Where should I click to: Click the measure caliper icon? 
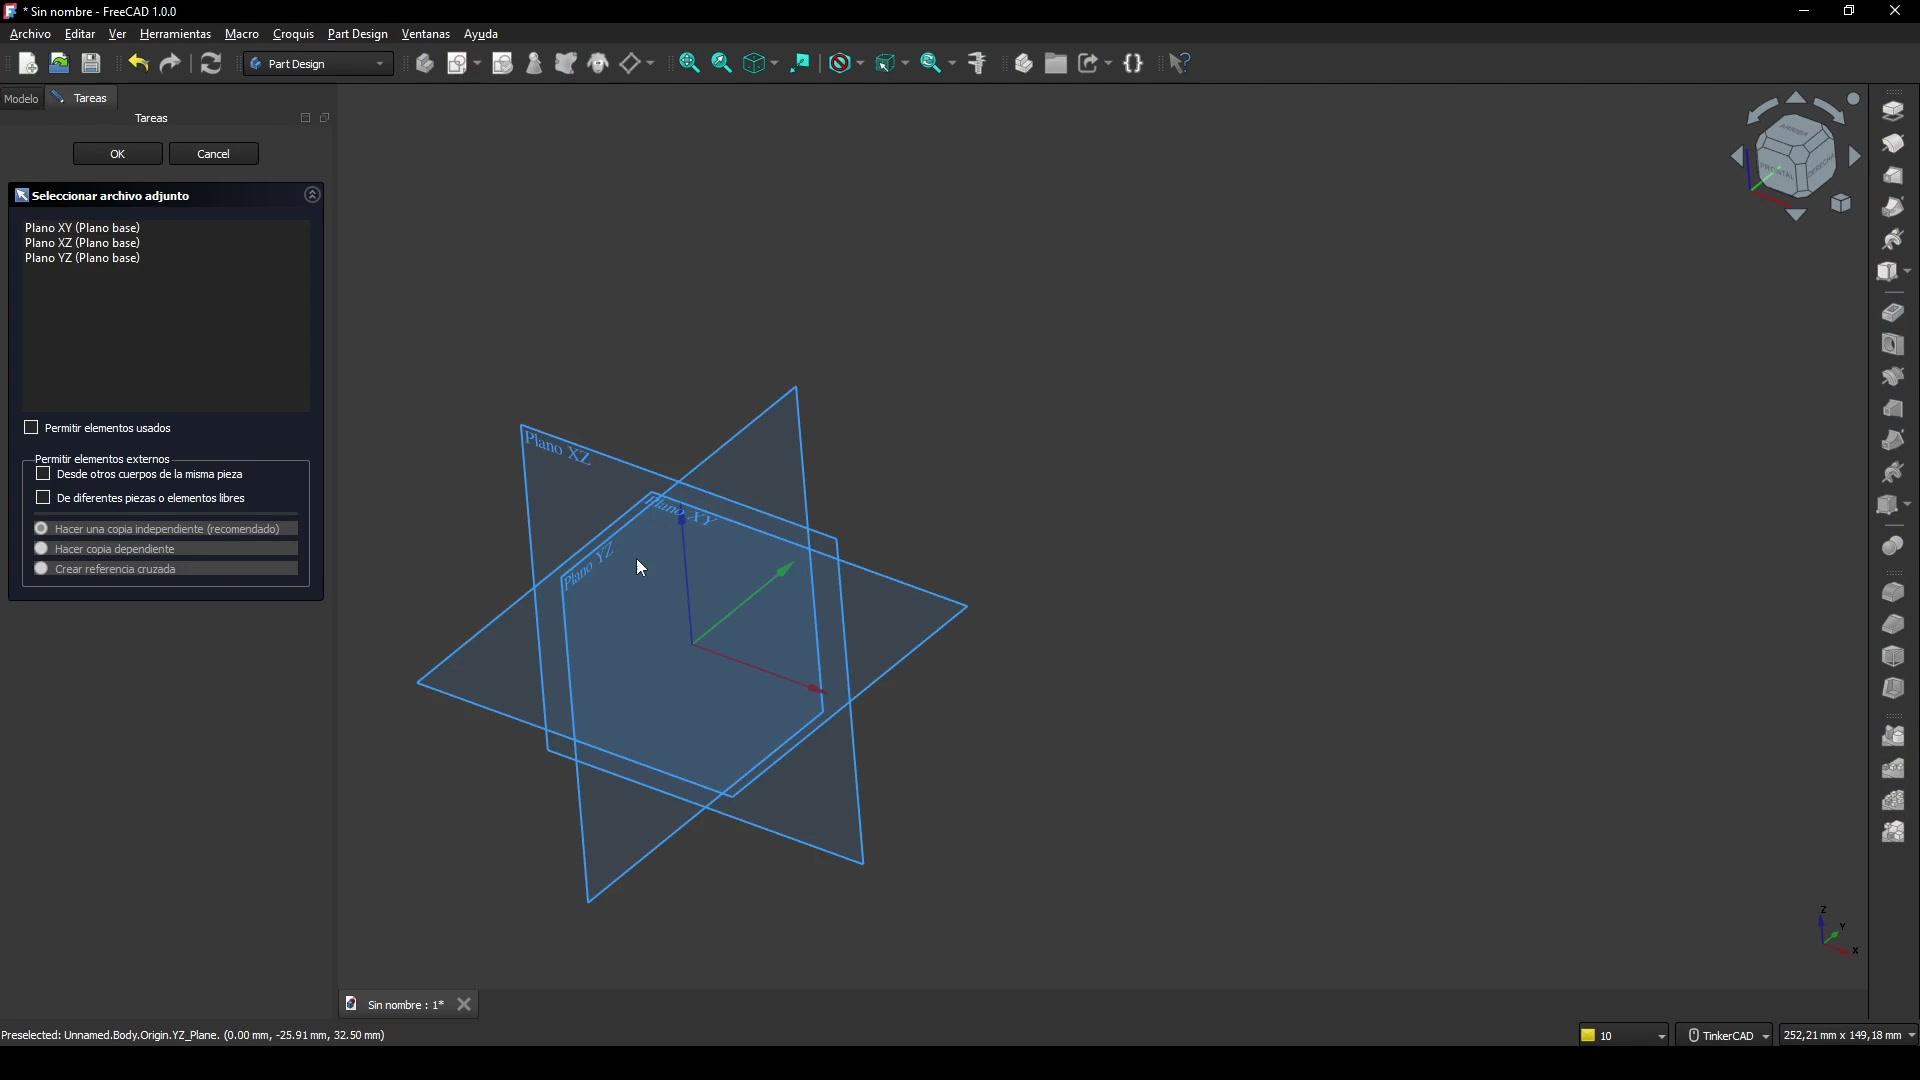[979, 64]
